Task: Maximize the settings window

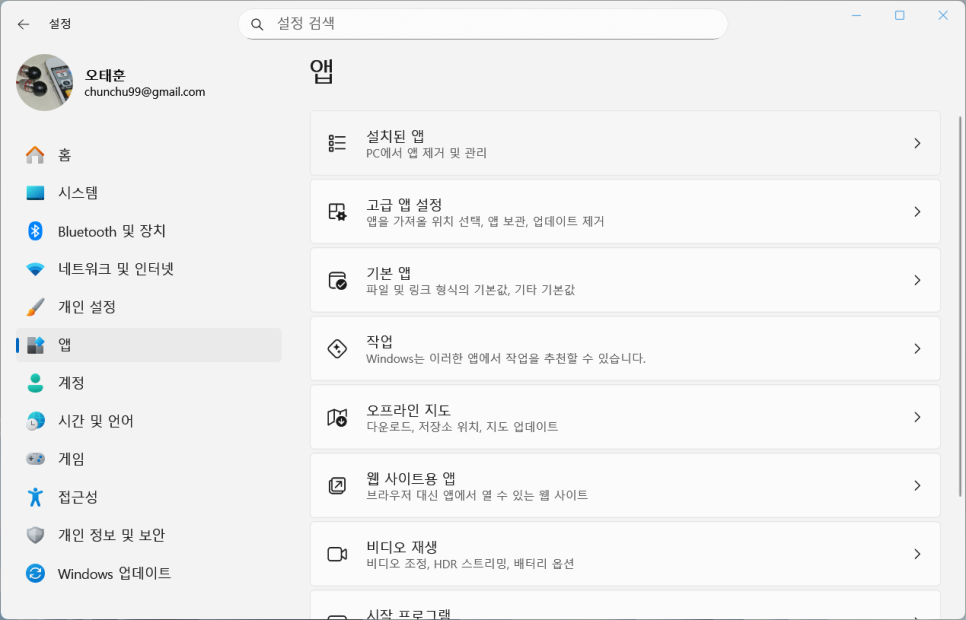Action: 899,15
